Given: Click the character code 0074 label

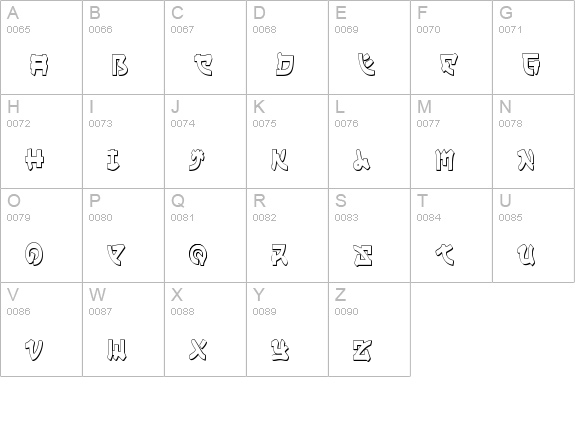Looking at the screenshot, I should (x=183, y=124).
